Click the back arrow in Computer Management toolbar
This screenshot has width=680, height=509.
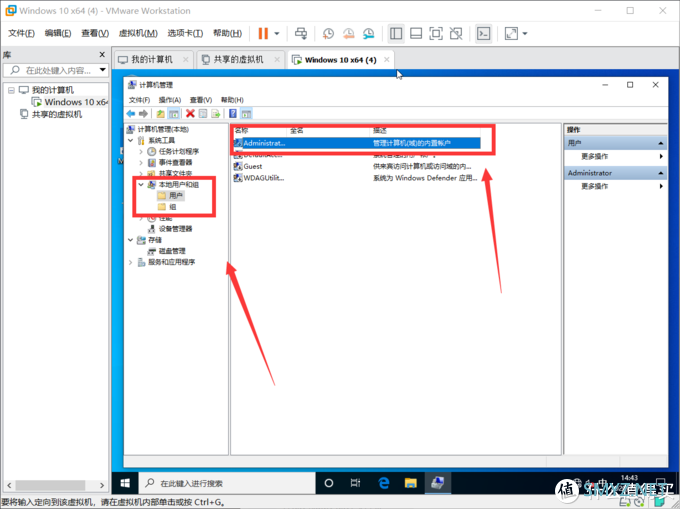coord(131,114)
